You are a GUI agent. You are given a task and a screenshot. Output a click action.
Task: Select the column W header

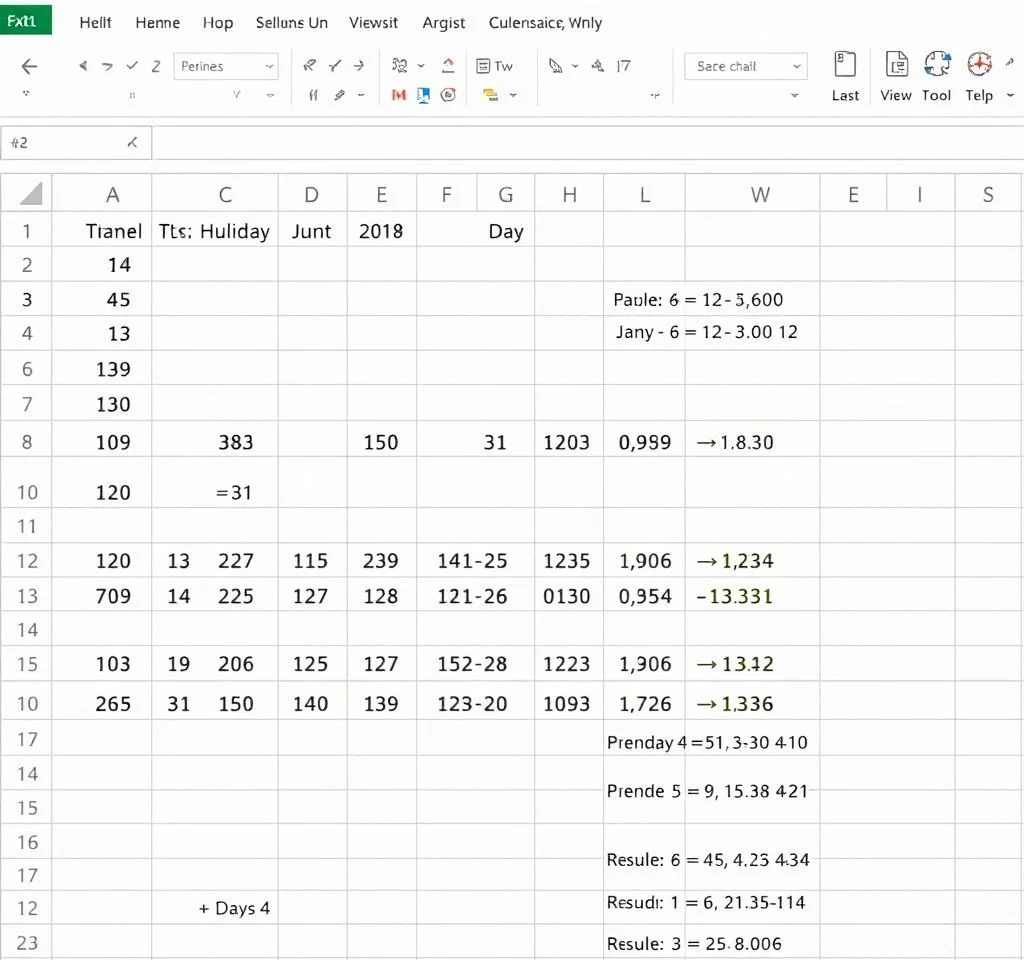tap(760, 195)
